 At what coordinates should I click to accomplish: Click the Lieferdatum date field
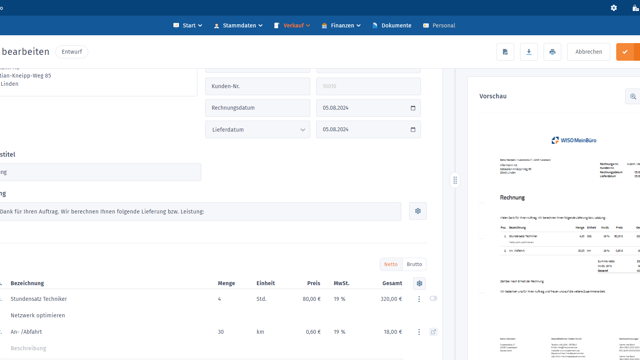tap(368, 129)
